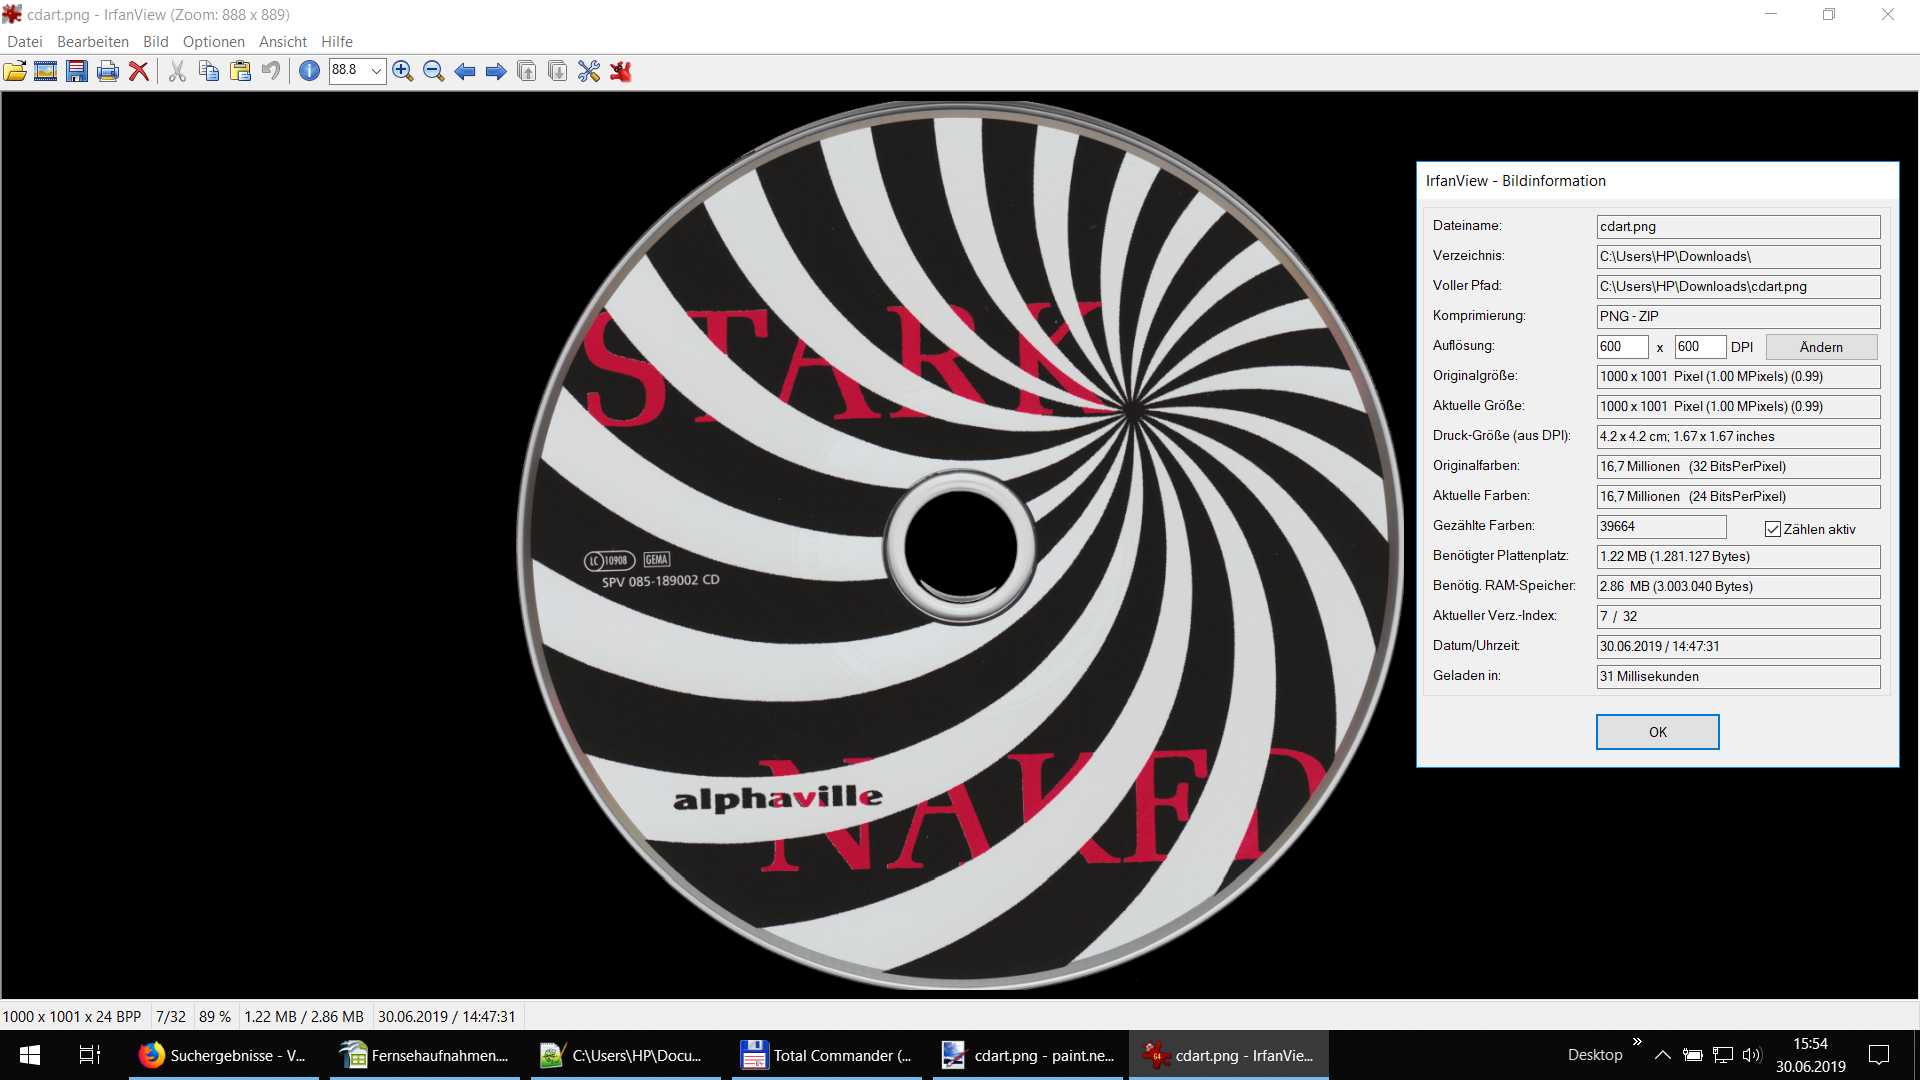The height and width of the screenshot is (1080, 1920).
Task: Expand the Desktop toolbar chevron
Action: [x=1637, y=1042]
